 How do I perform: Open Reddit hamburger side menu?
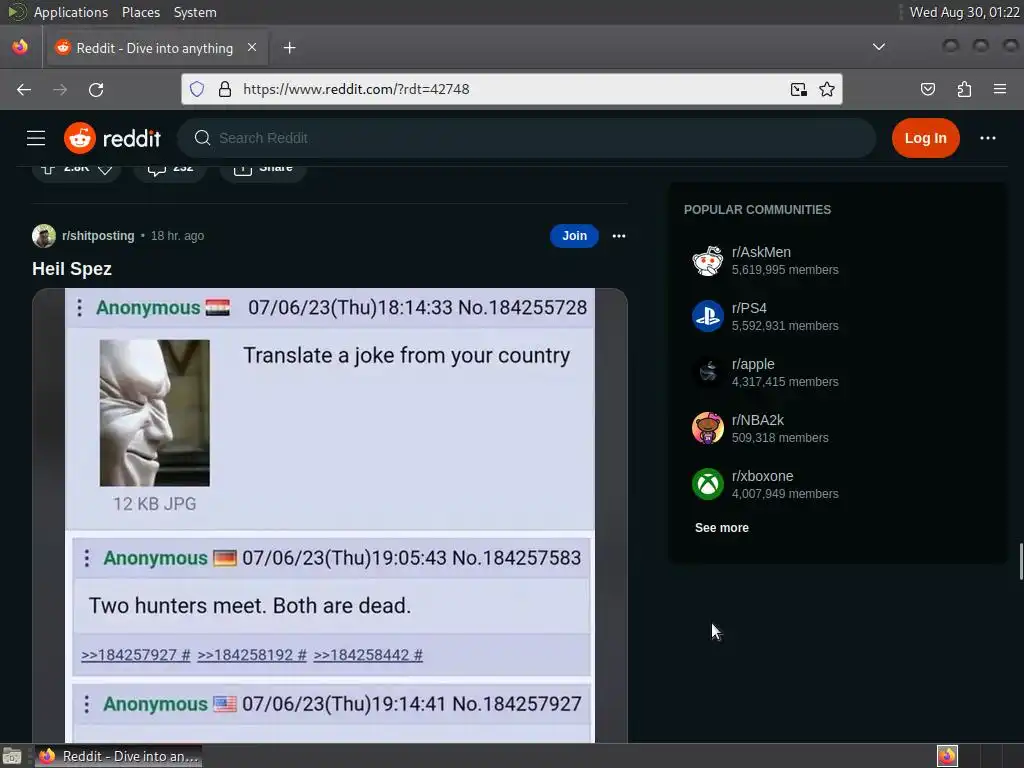36,138
